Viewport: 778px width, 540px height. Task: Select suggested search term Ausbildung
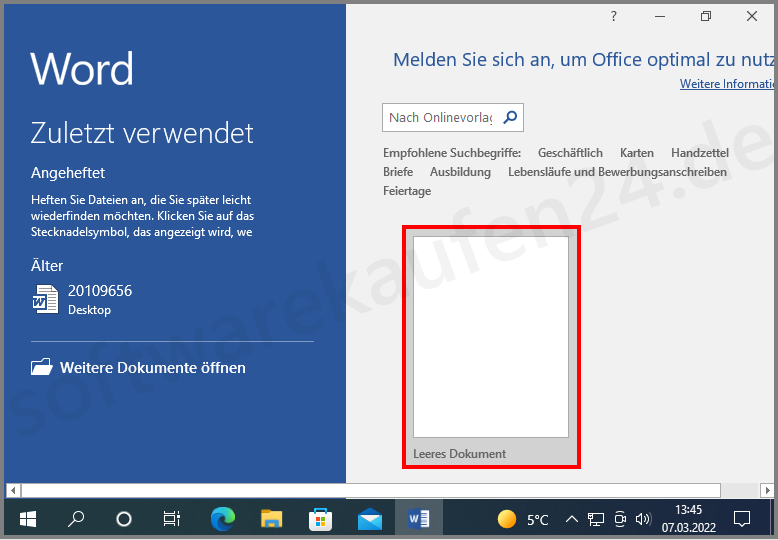pos(460,172)
